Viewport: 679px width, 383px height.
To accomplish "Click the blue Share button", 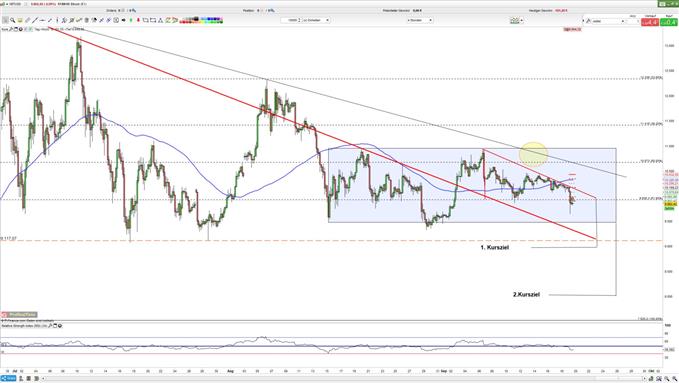I will coord(8,379).
